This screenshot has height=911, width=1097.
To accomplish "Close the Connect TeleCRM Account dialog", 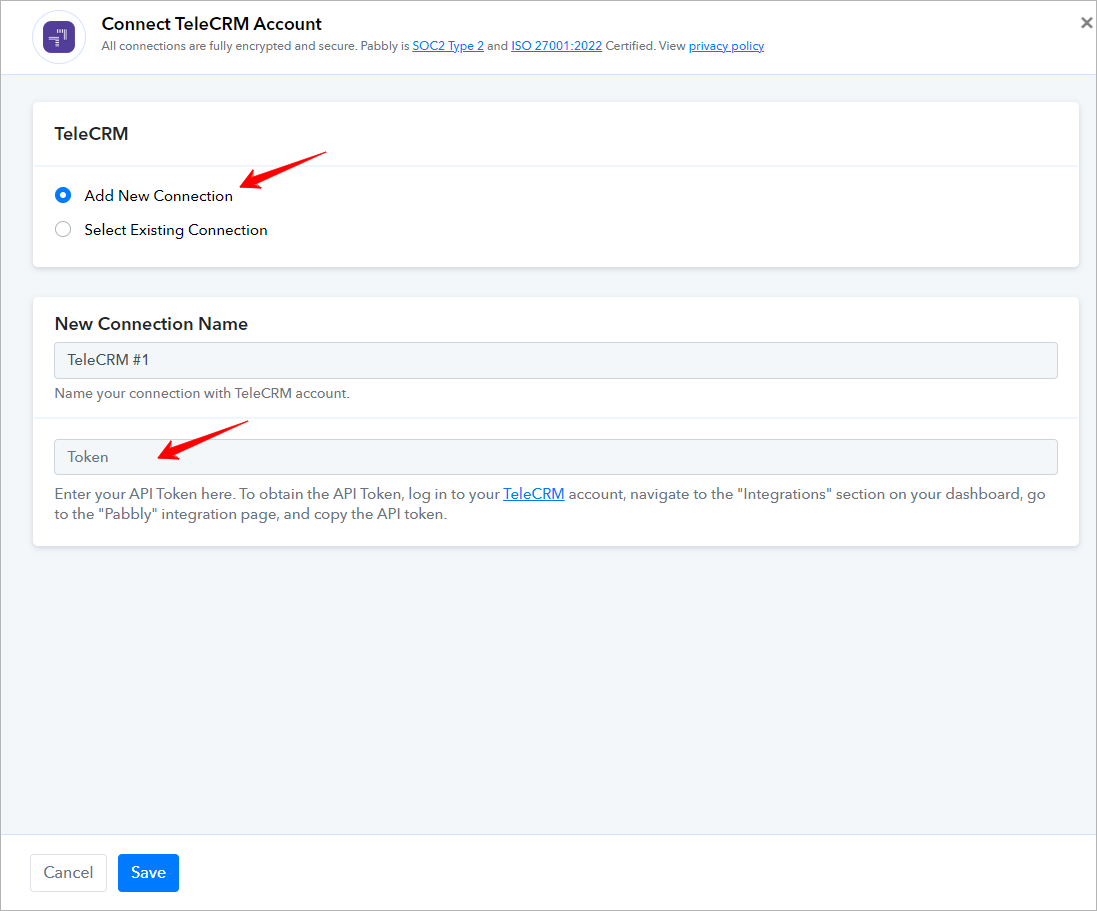I will [x=1086, y=23].
